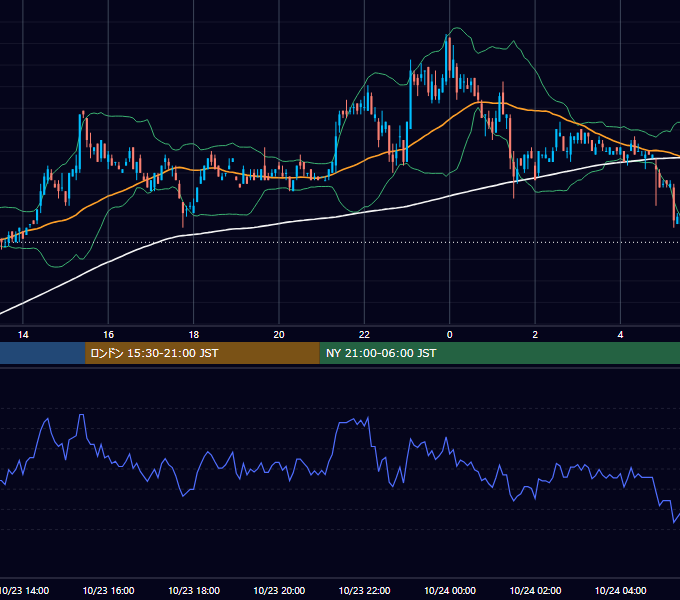Select the NY 21:00-06:00 JST session band
The height and width of the screenshot is (600, 680).
click(500, 353)
